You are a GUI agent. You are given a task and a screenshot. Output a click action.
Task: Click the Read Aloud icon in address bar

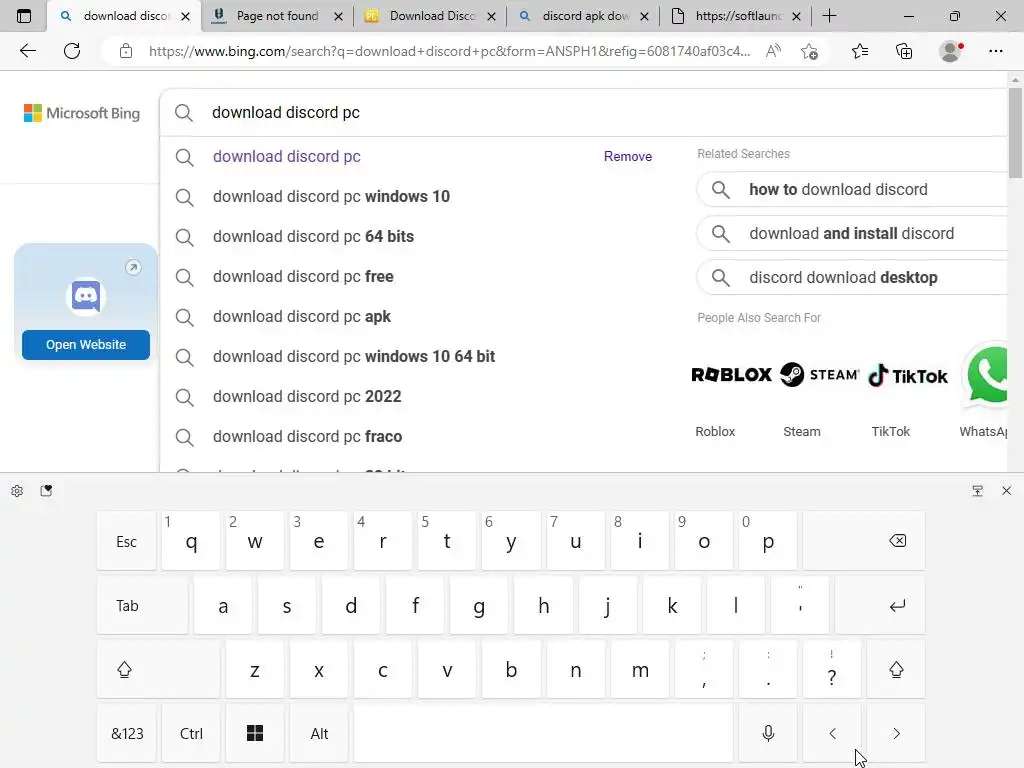(773, 51)
